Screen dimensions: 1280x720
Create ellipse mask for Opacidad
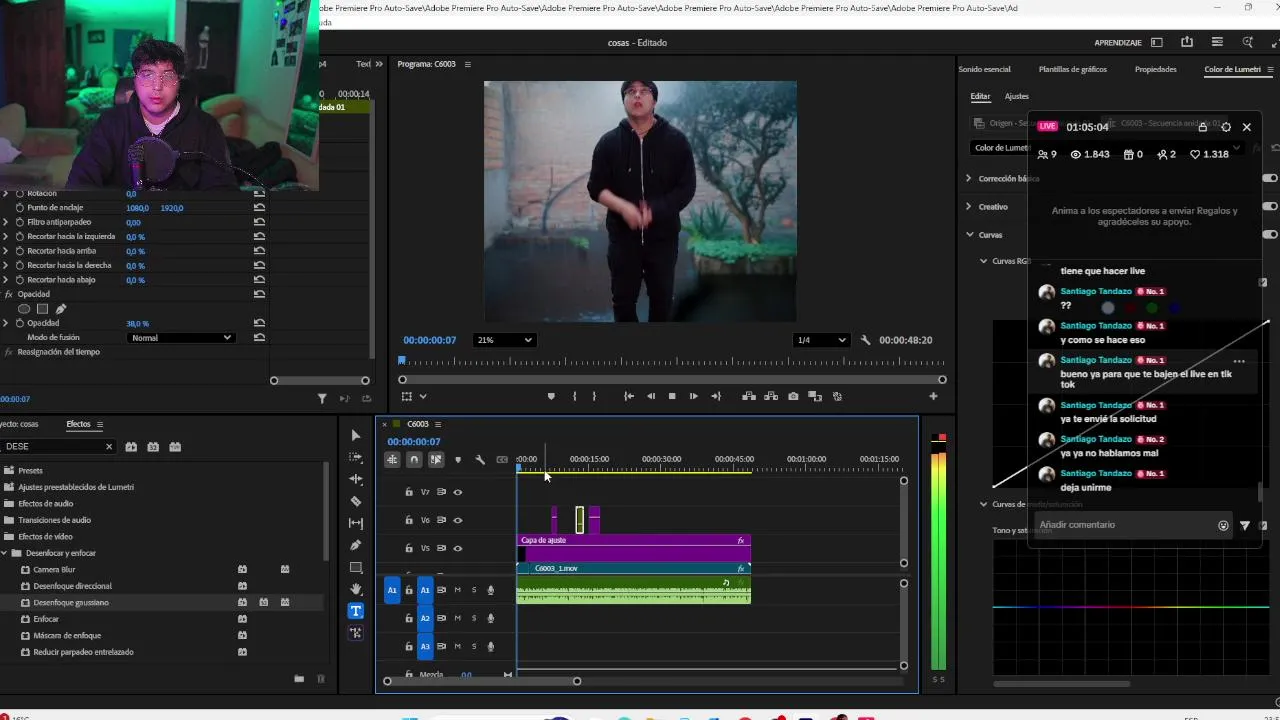click(x=24, y=309)
